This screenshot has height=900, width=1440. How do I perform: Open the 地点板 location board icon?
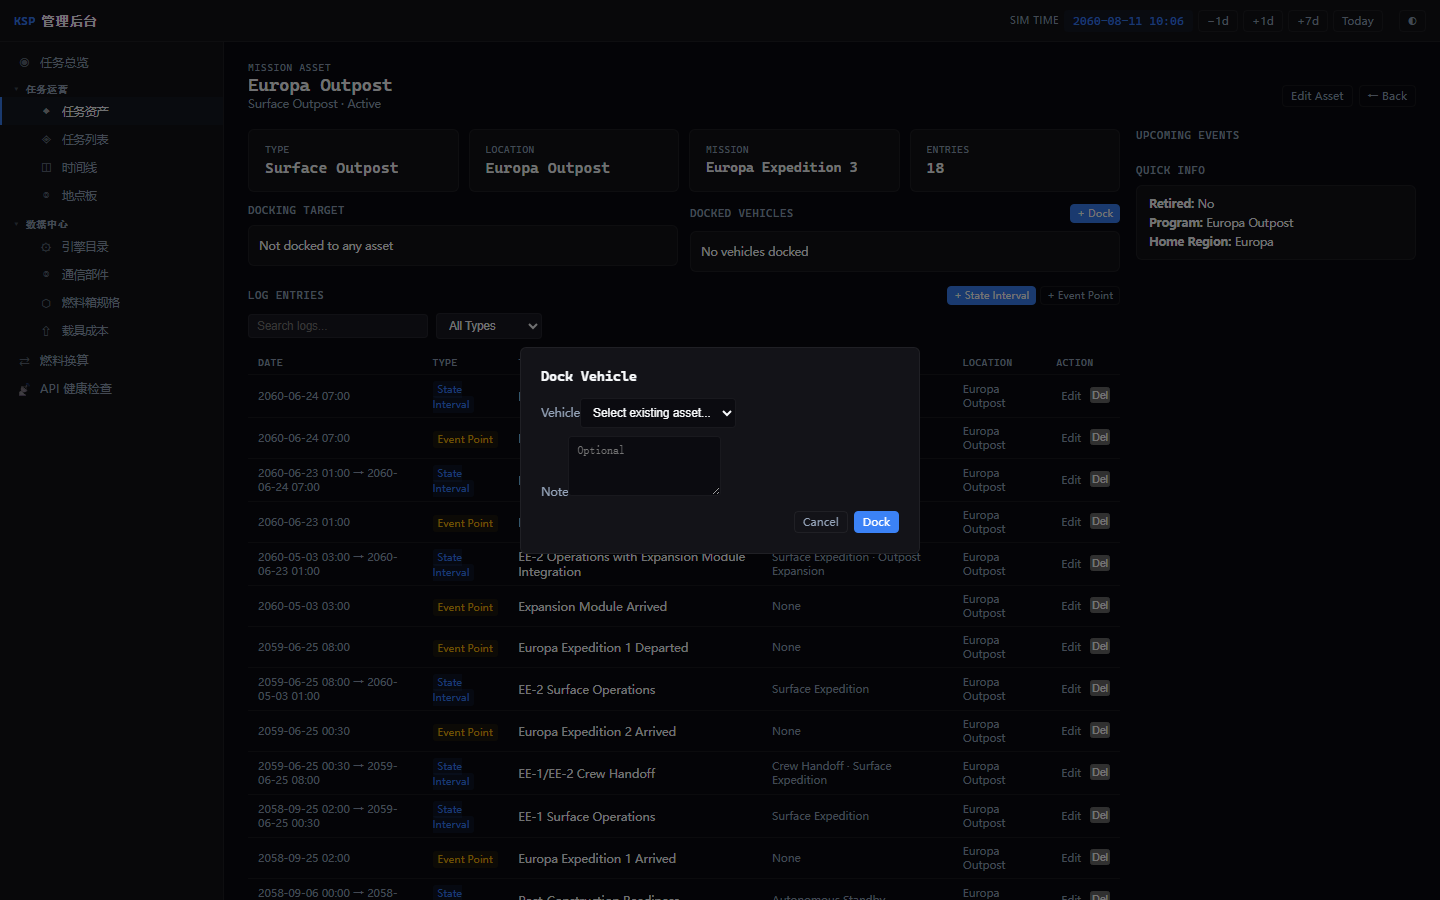[x=46, y=195]
